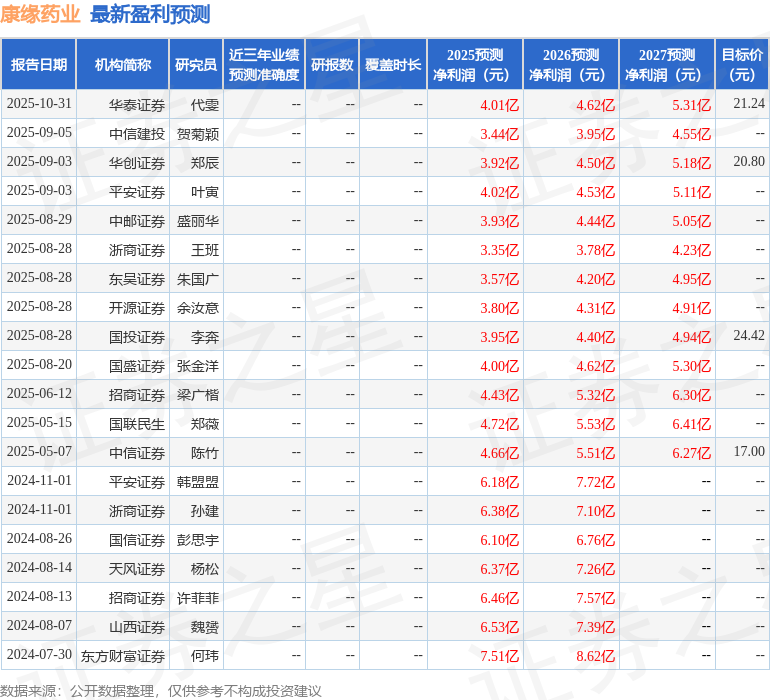Click the 最新盈利预测 heading
This screenshot has width=770, height=700.
coord(150,14)
